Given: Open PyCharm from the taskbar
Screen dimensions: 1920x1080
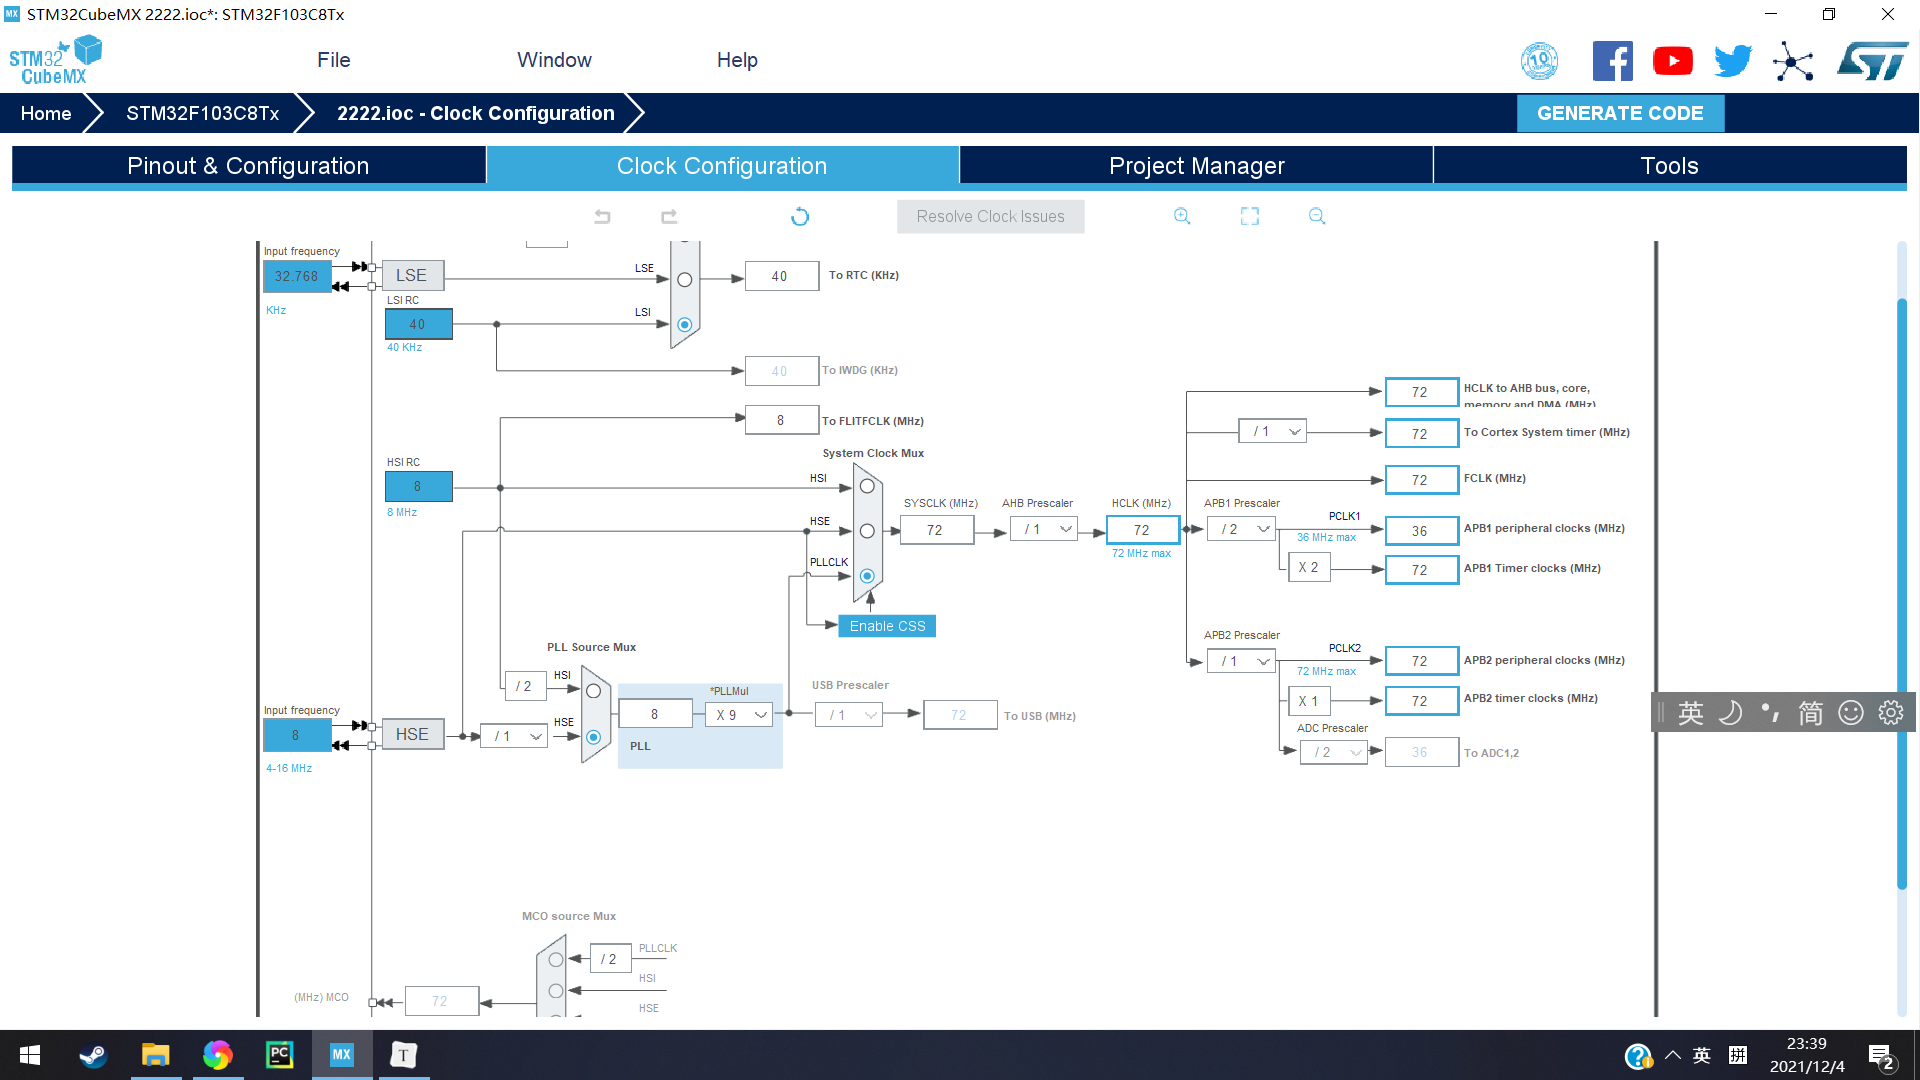Looking at the screenshot, I should coord(280,1055).
